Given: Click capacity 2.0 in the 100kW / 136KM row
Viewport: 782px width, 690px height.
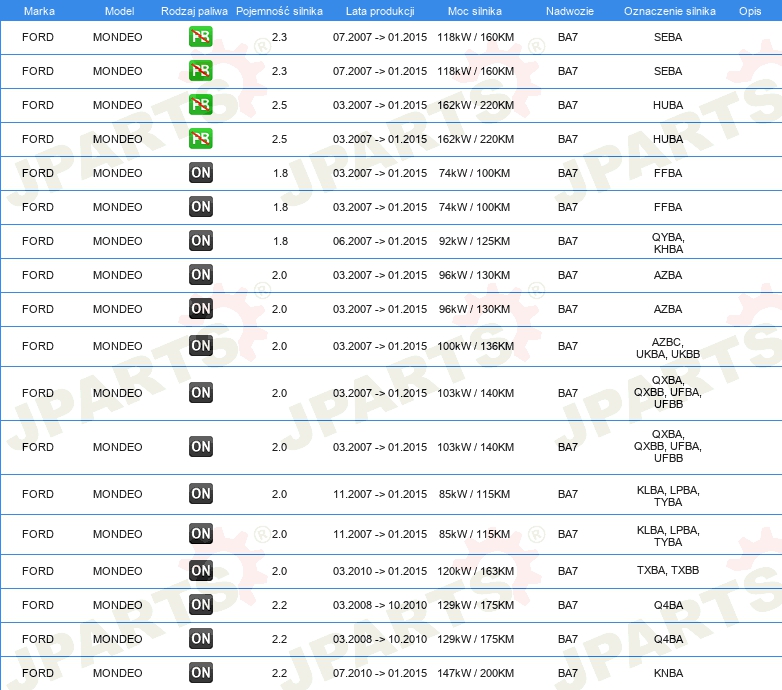Looking at the screenshot, I should (279, 346).
